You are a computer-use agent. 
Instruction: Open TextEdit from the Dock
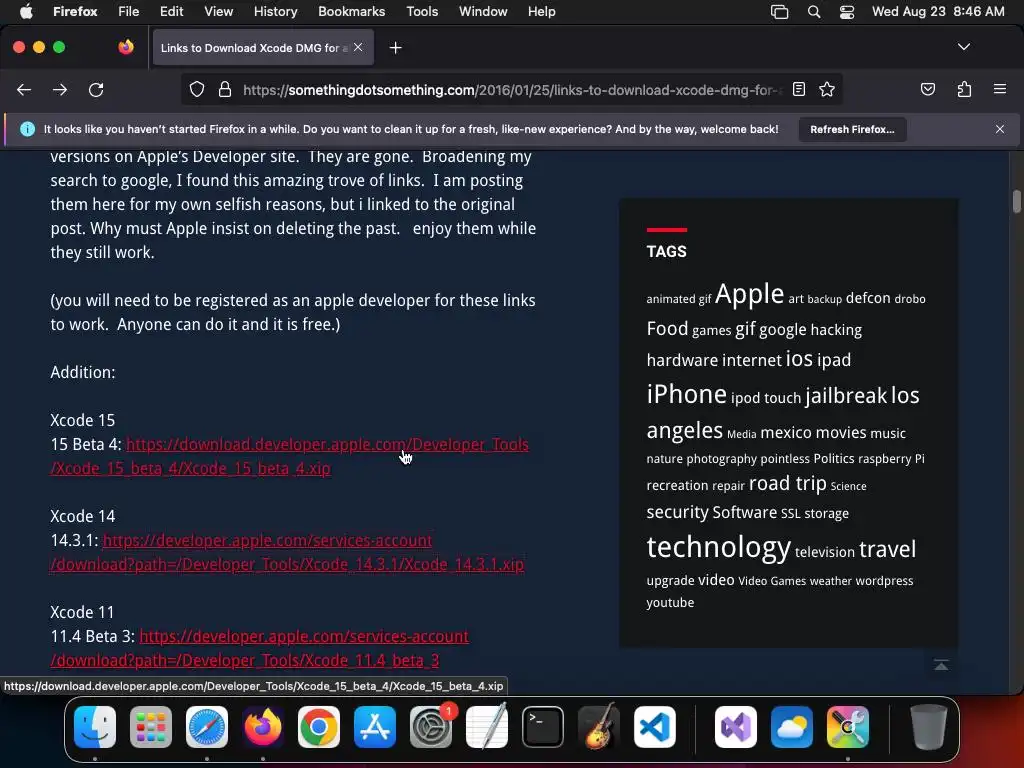[487, 726]
